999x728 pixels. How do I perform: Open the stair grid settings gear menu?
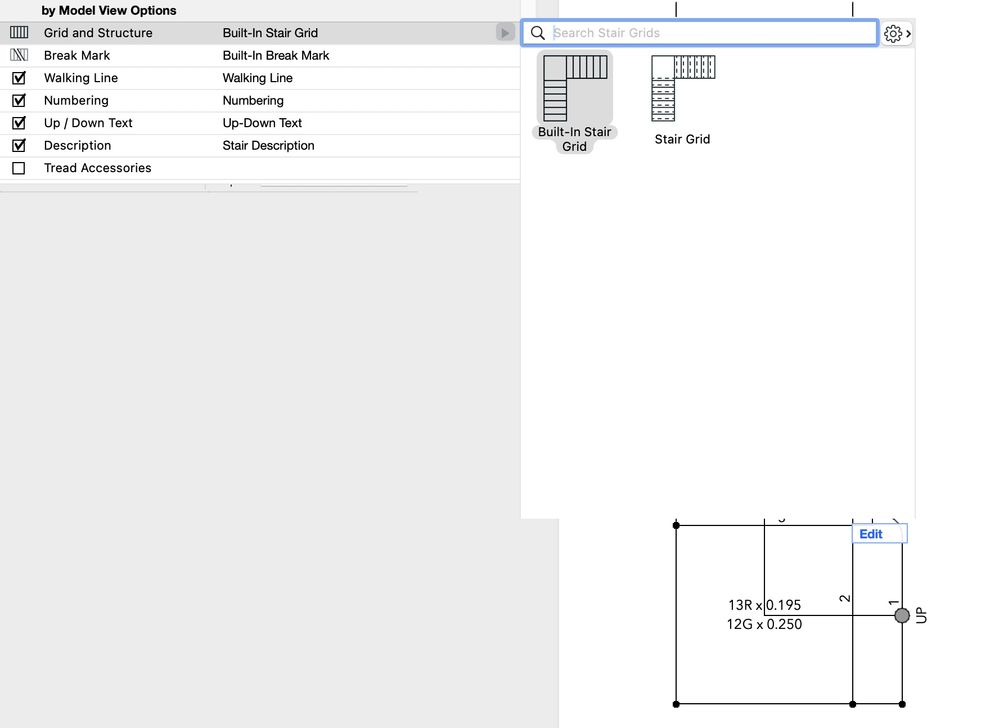[897, 33]
